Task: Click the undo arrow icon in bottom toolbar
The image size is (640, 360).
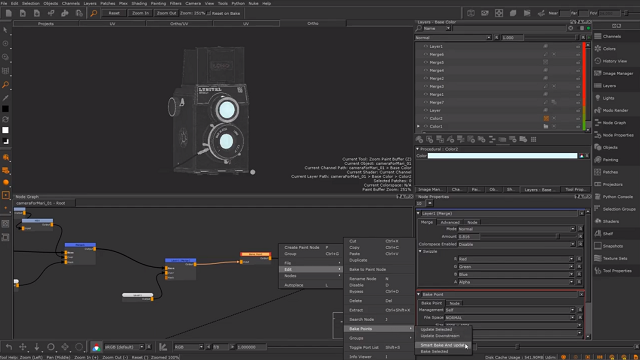Action: [9, 347]
